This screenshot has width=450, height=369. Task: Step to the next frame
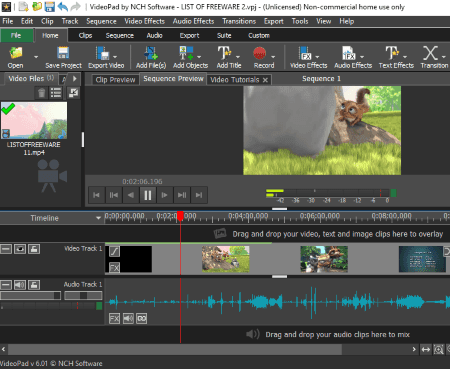tap(165, 195)
